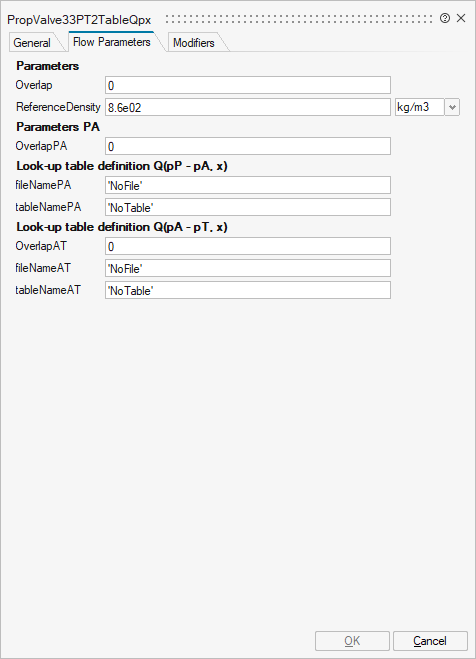Click the dotted drag handle in title bar

pos(299,19)
